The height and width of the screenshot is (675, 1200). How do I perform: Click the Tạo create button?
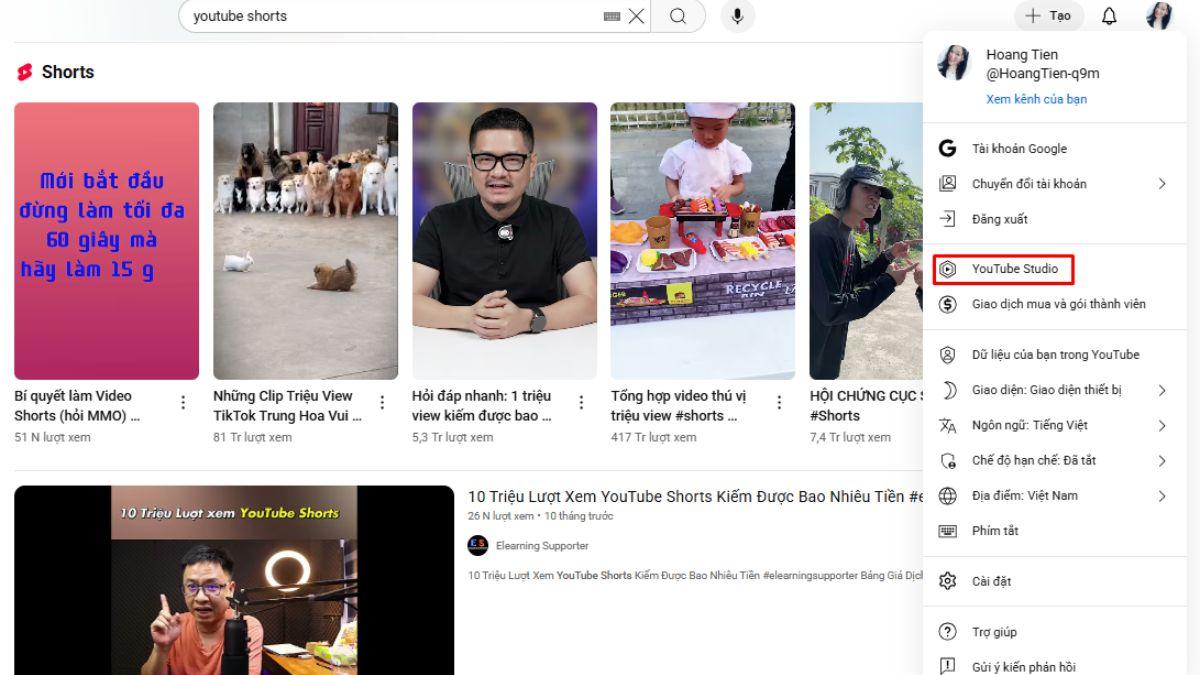pos(1050,16)
